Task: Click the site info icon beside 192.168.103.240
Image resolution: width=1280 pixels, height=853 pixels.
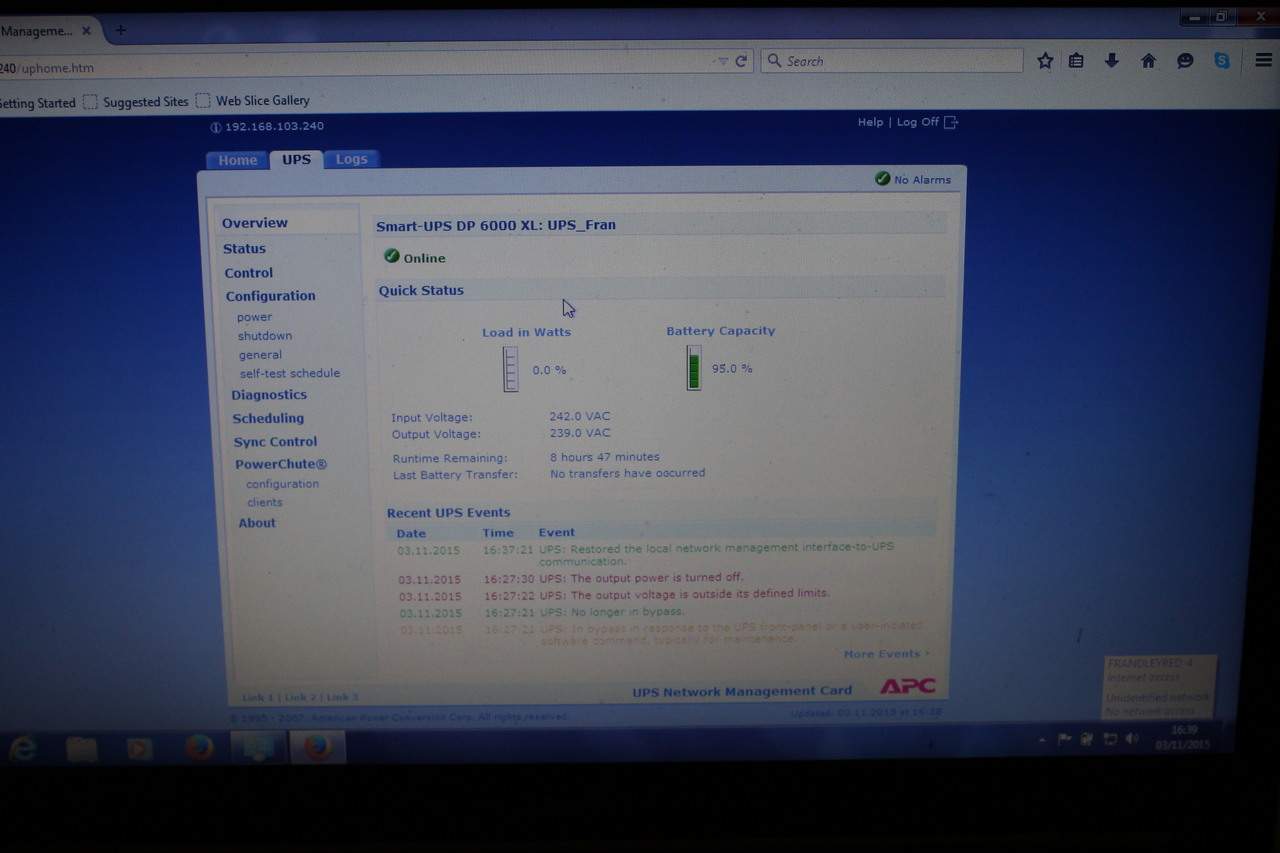Action: (x=216, y=127)
